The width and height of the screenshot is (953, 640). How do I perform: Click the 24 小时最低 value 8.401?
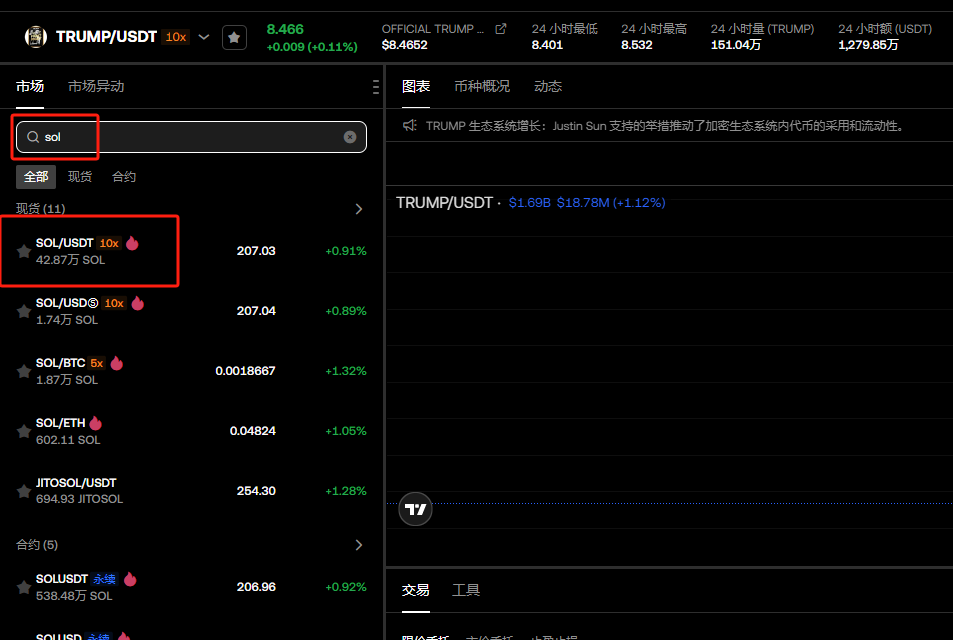pos(548,45)
